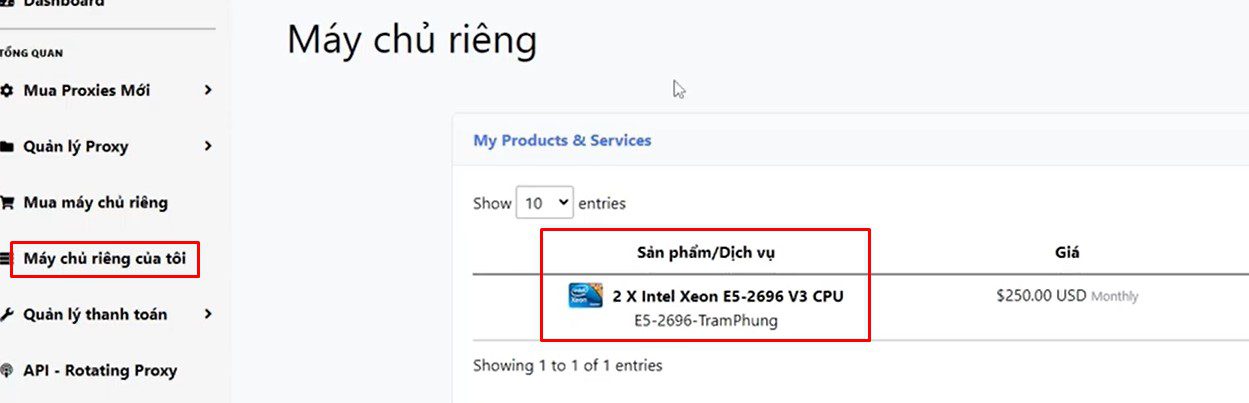Click the list icon beside Máy chủ riêng của tôi
The height and width of the screenshot is (403, 1249).
click(x=5, y=259)
